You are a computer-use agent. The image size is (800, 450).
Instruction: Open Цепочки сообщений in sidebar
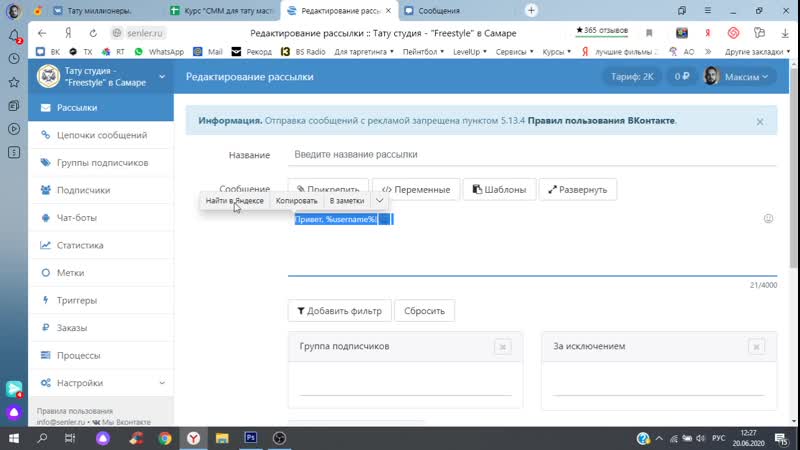(x=101, y=135)
